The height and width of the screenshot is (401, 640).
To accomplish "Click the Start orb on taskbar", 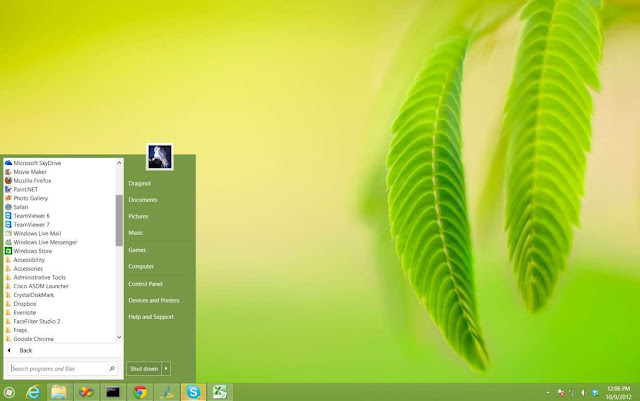I will click(x=9, y=392).
